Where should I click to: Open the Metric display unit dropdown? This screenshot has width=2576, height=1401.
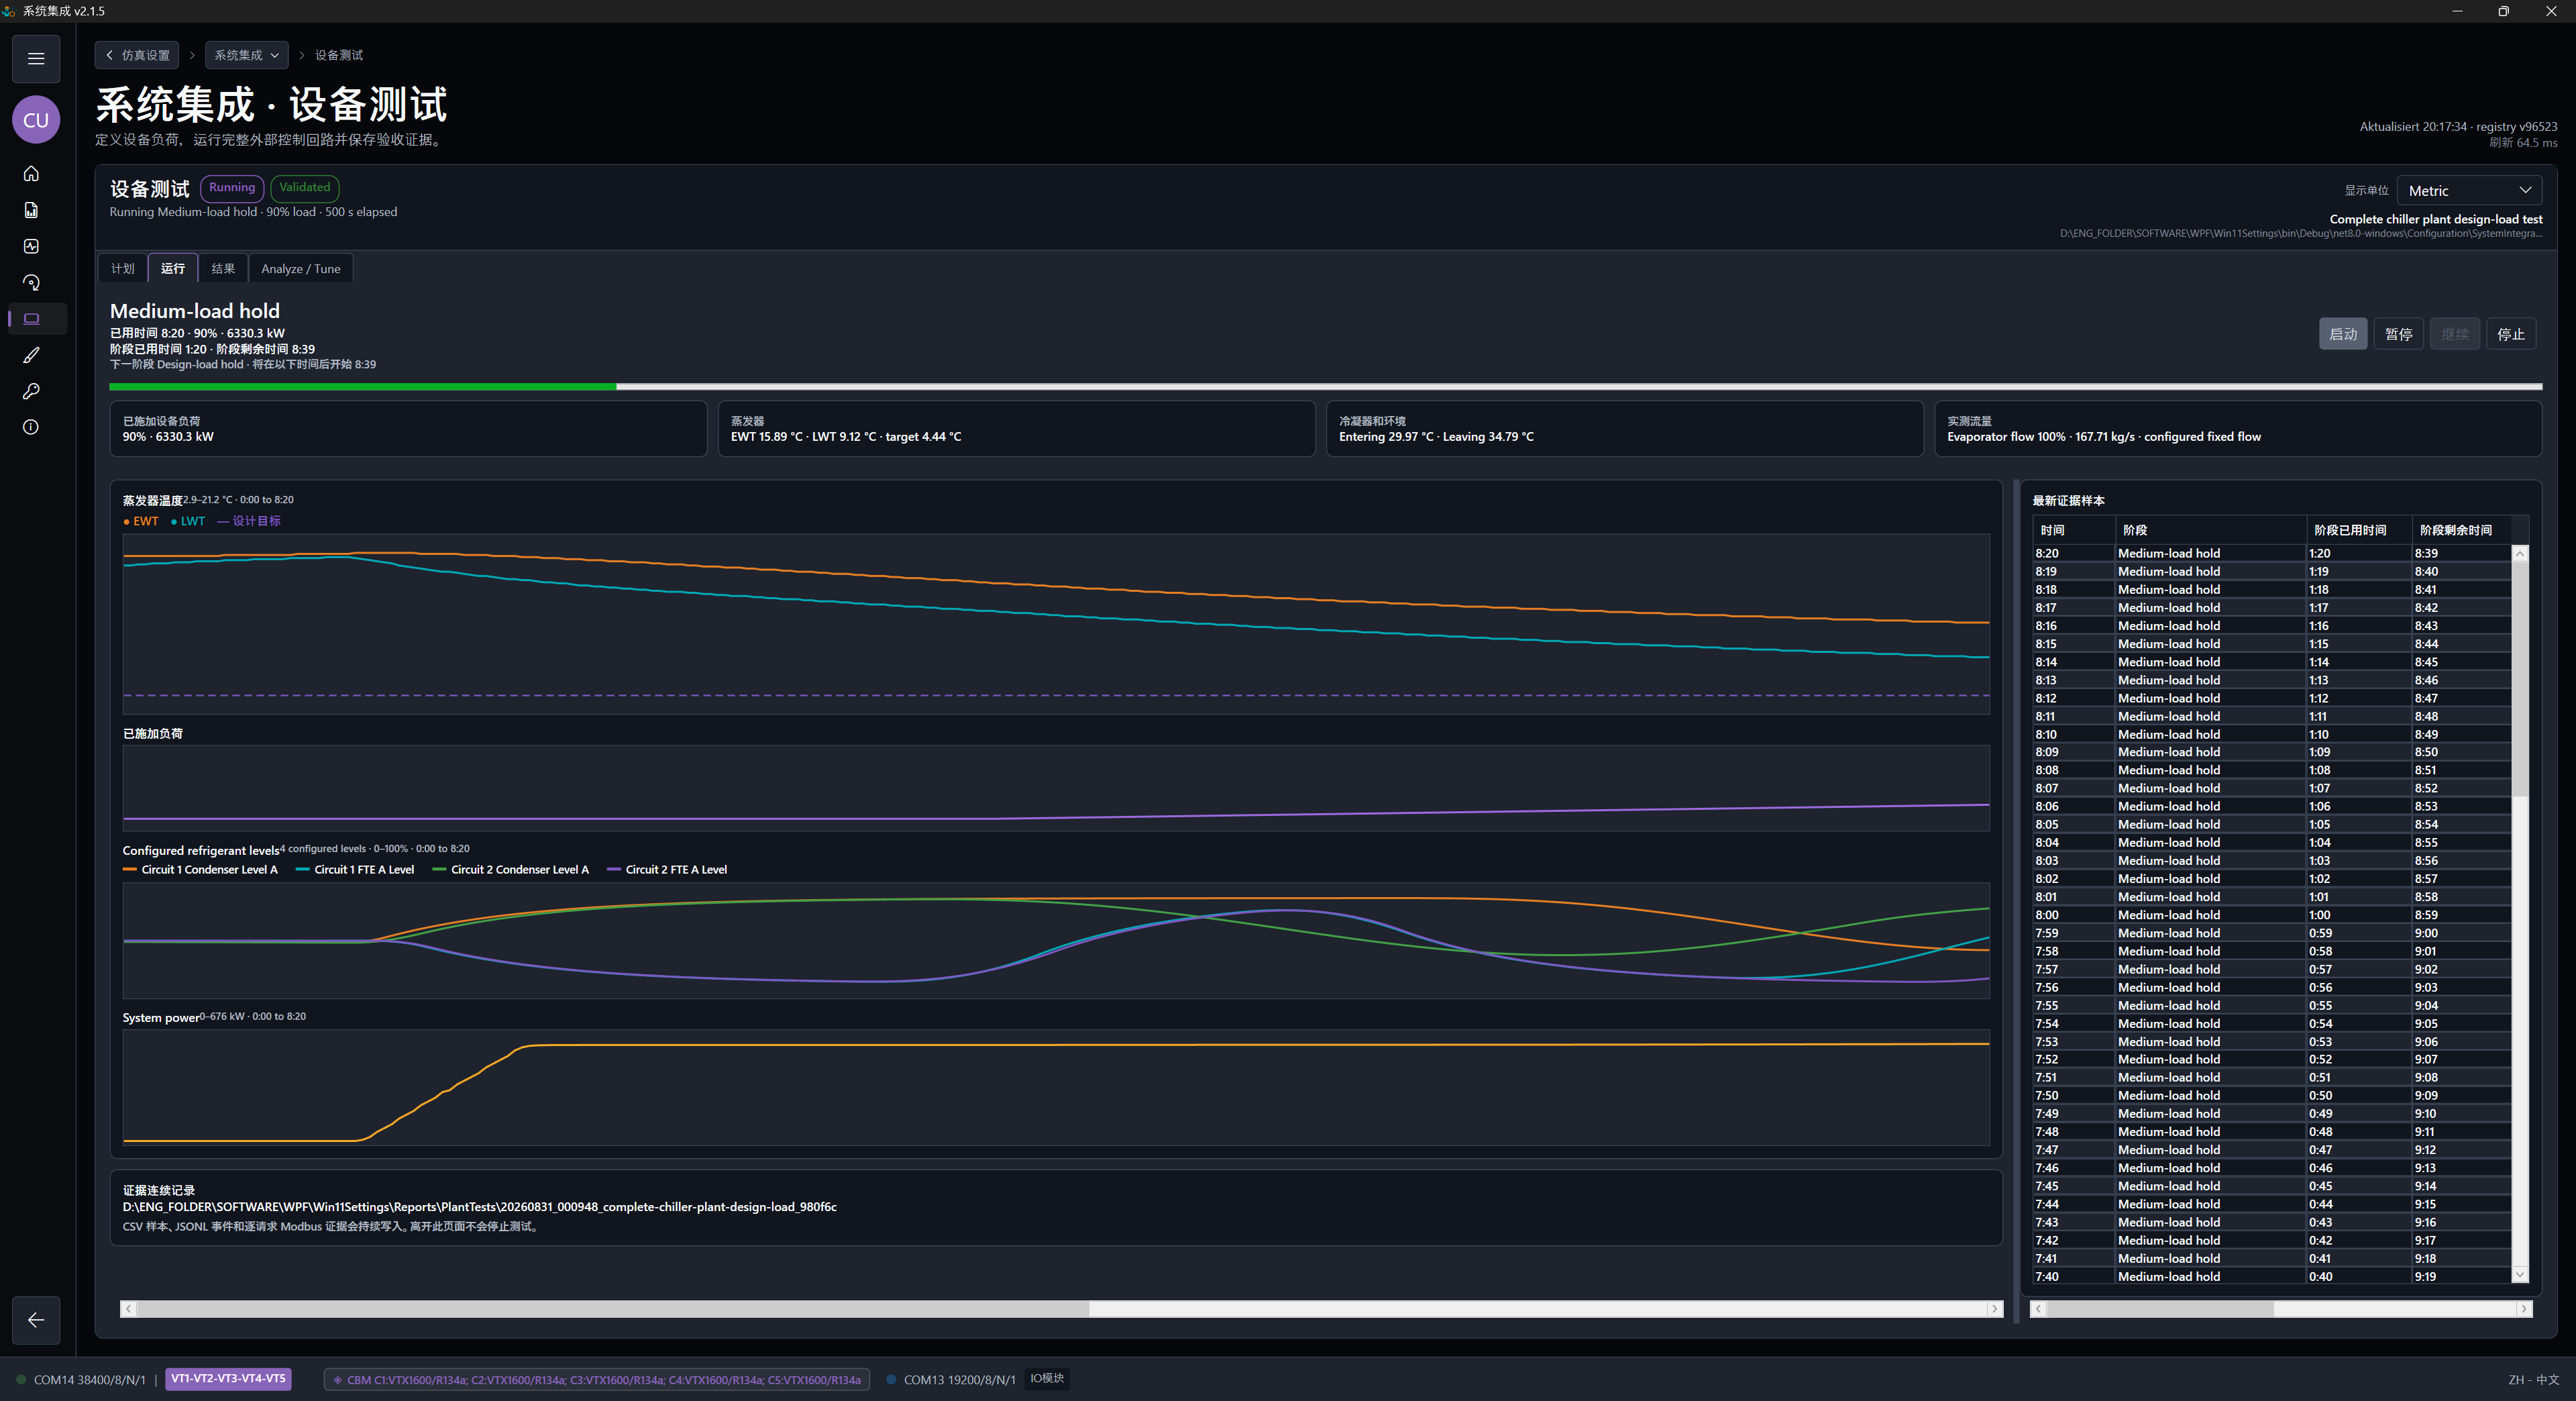[x=2469, y=190]
